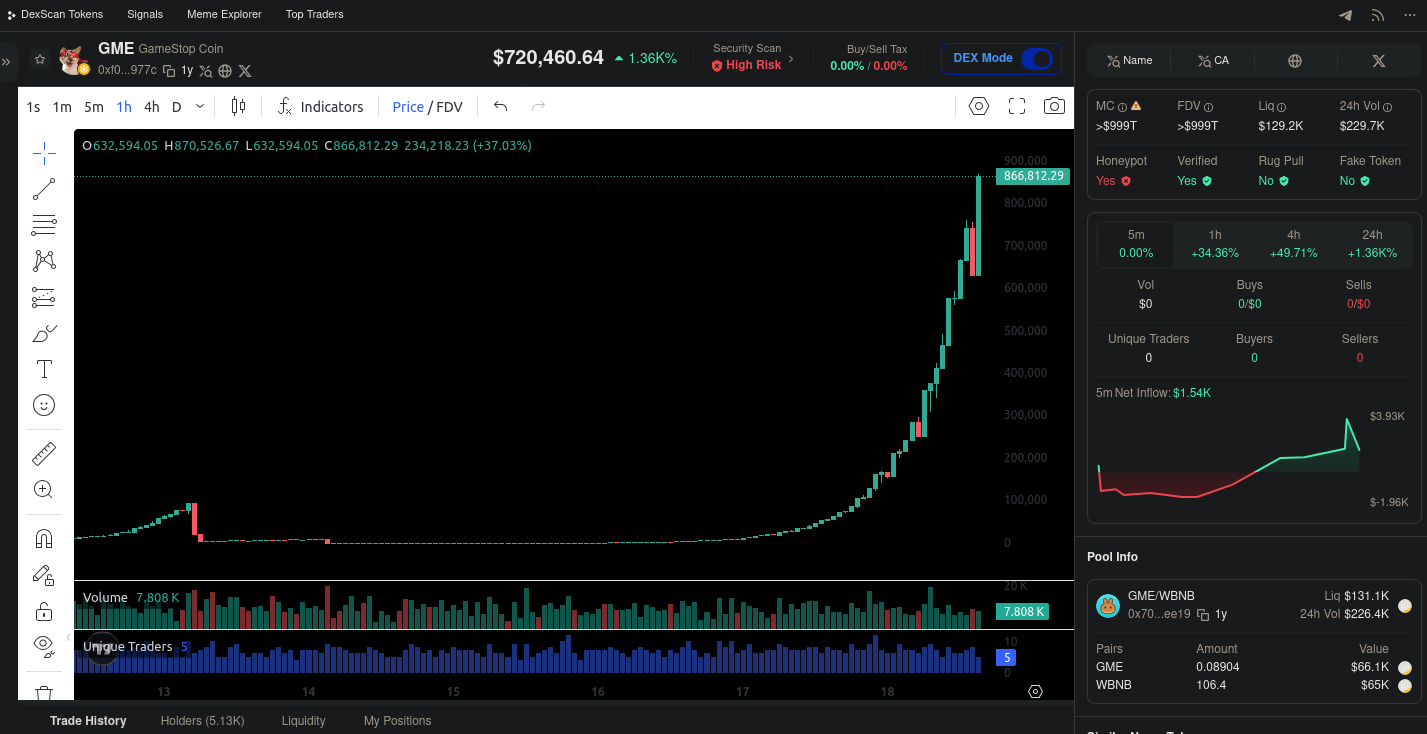Collapse the drawing toolbar with the small arrow
The height and width of the screenshot is (734, 1427).
[69, 637]
